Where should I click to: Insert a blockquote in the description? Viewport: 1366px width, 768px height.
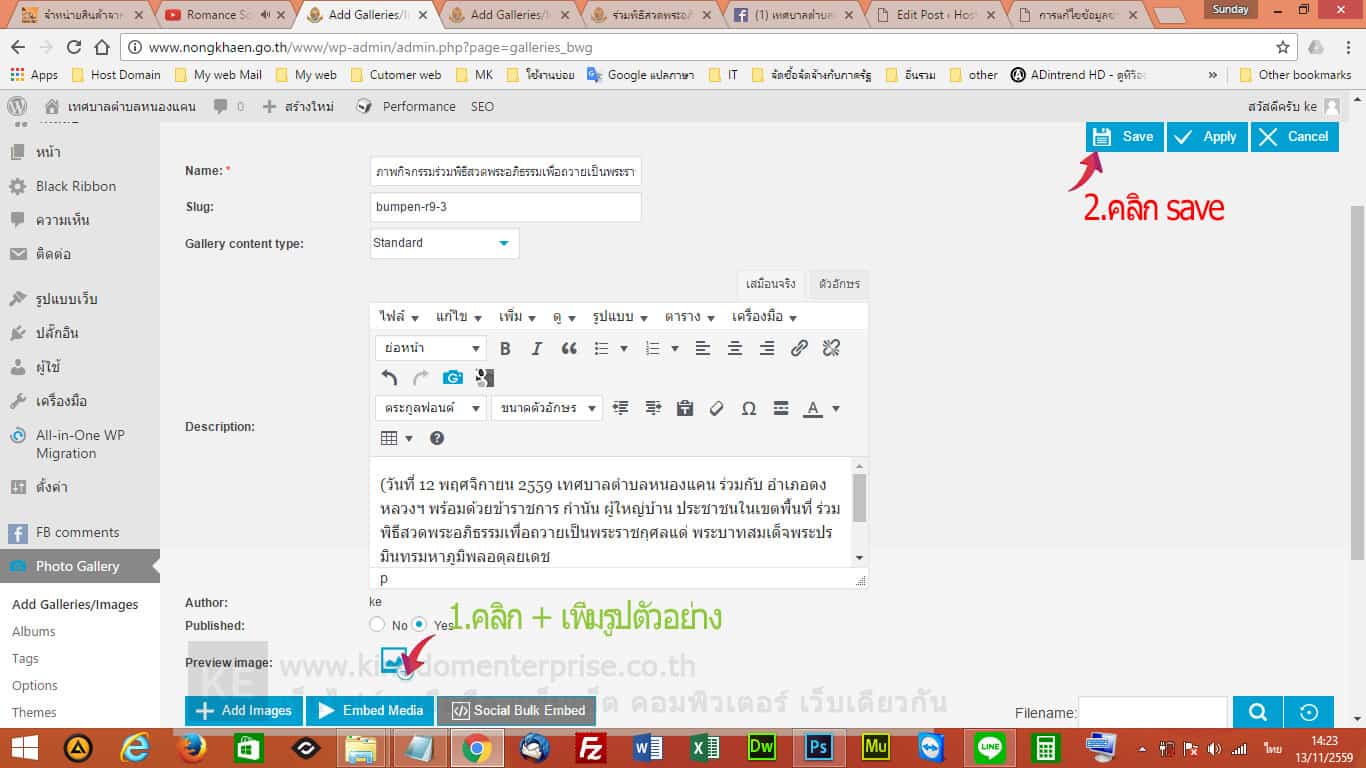[x=569, y=349]
